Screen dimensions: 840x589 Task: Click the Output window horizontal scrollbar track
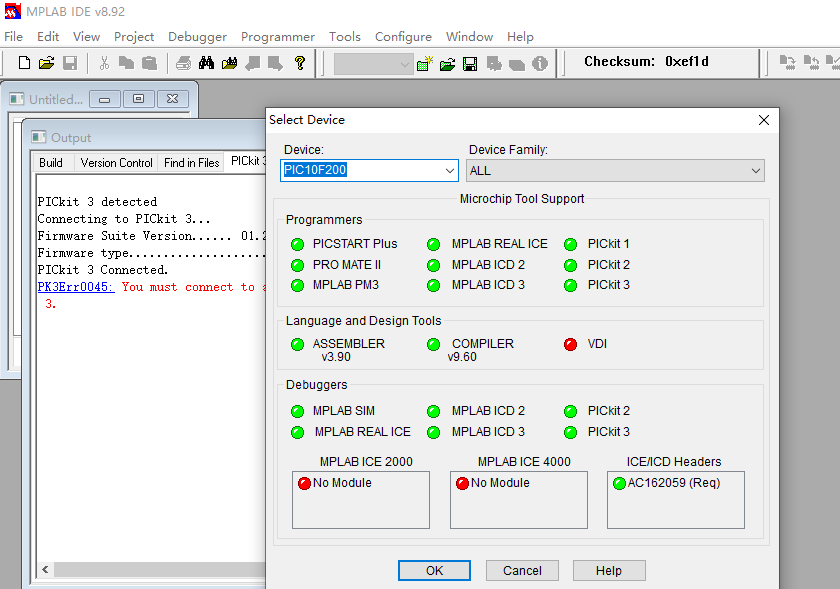click(x=160, y=569)
